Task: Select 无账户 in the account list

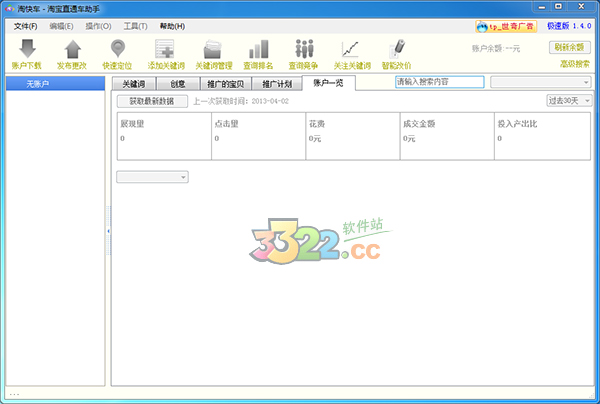Action: coord(55,84)
